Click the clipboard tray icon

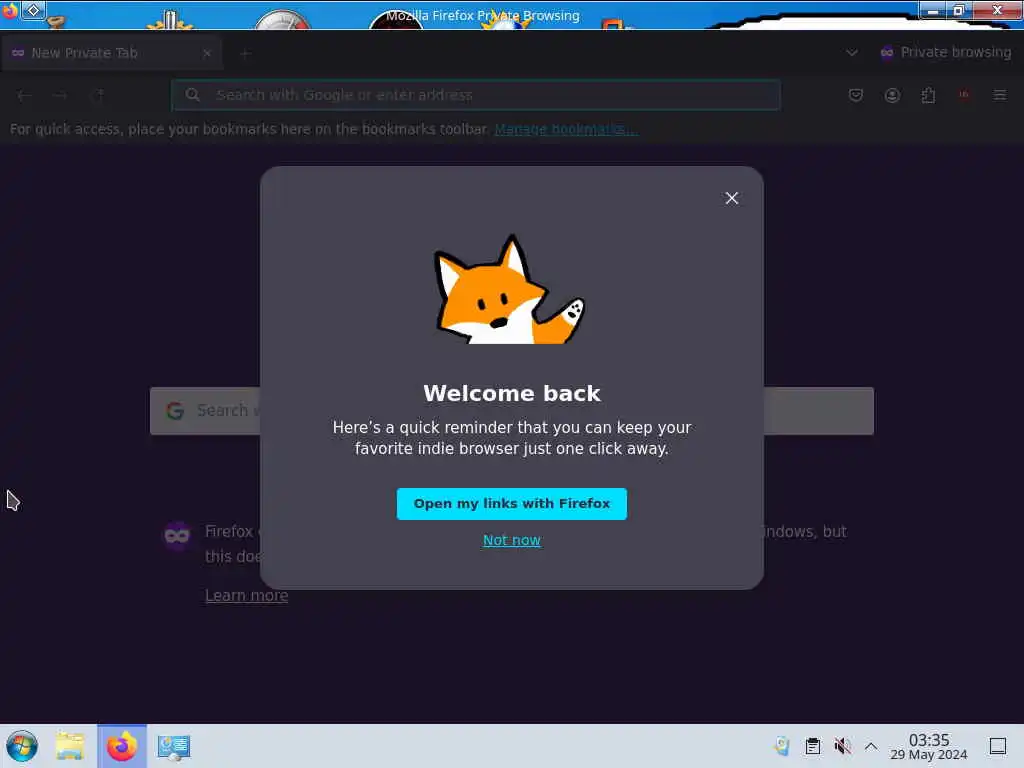pyautogui.click(x=812, y=746)
